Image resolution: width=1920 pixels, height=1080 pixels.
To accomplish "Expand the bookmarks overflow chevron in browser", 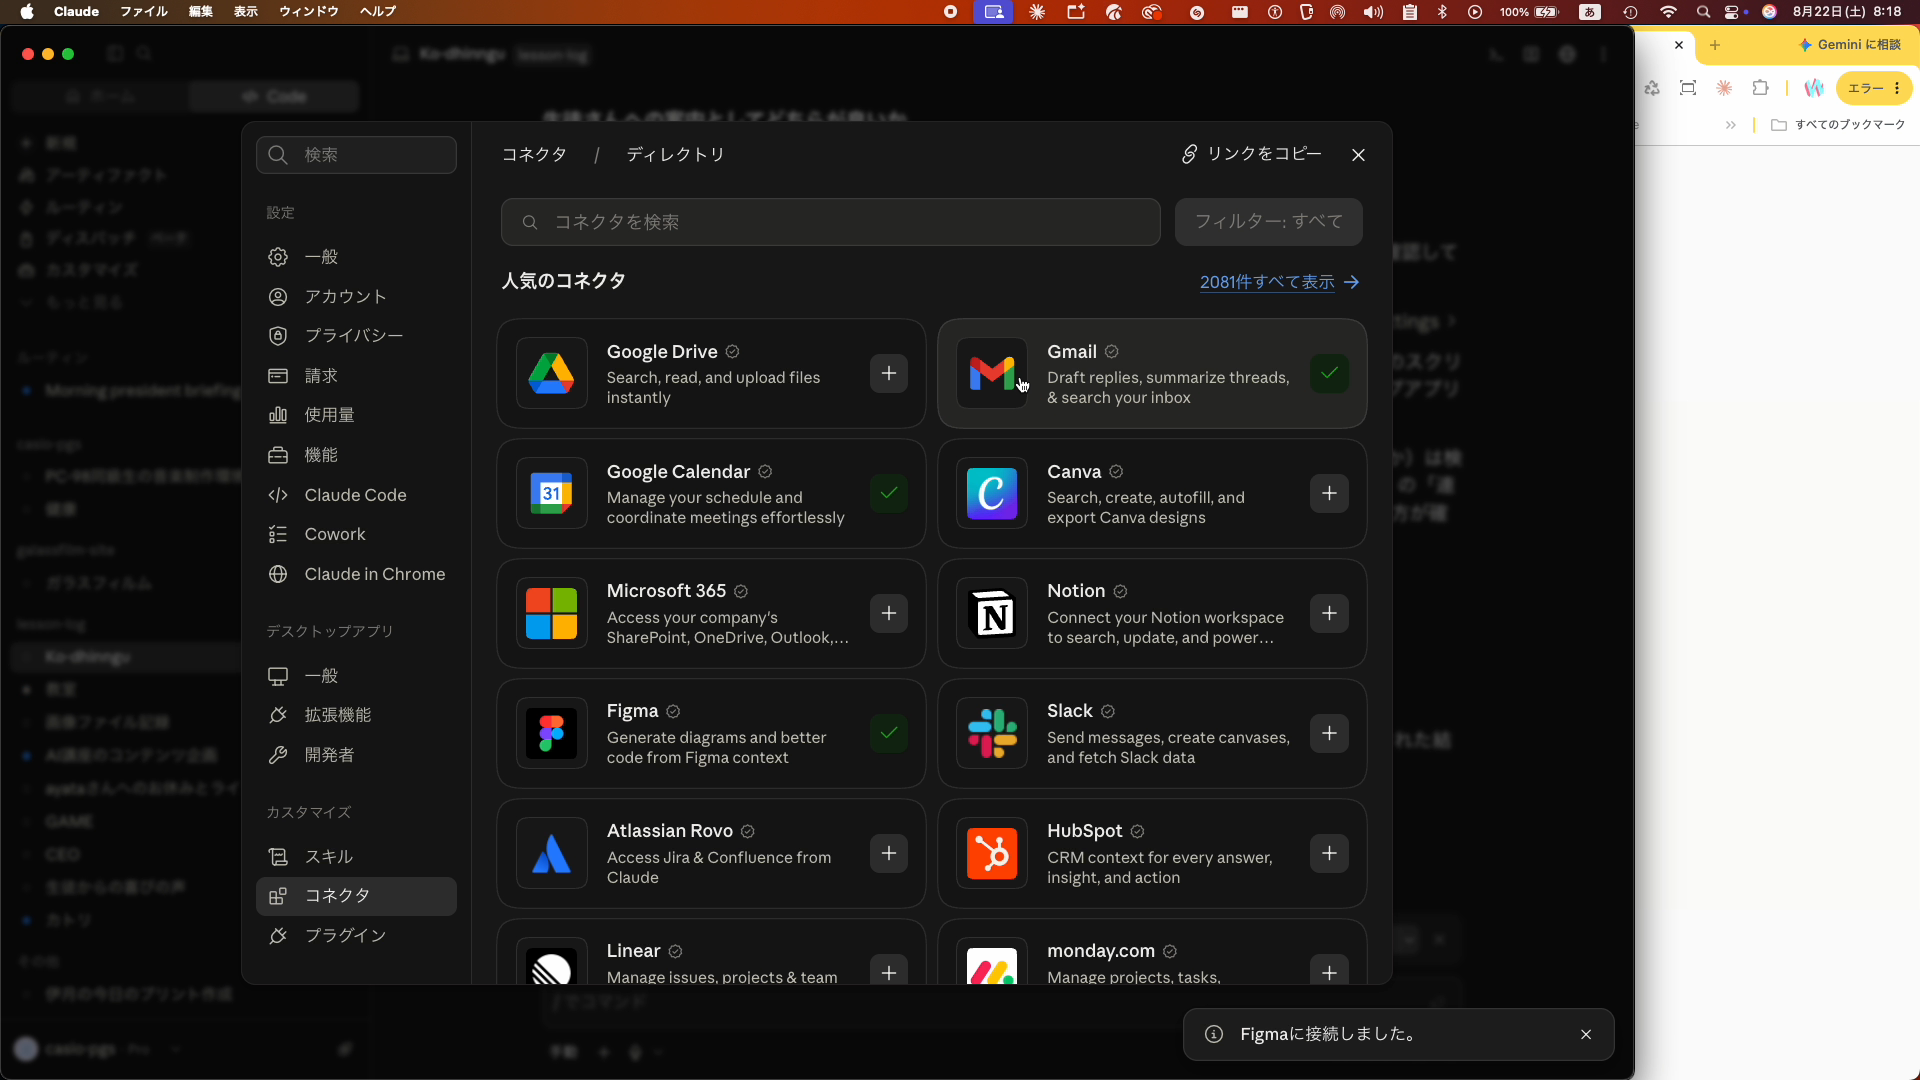I will [x=1730, y=125].
